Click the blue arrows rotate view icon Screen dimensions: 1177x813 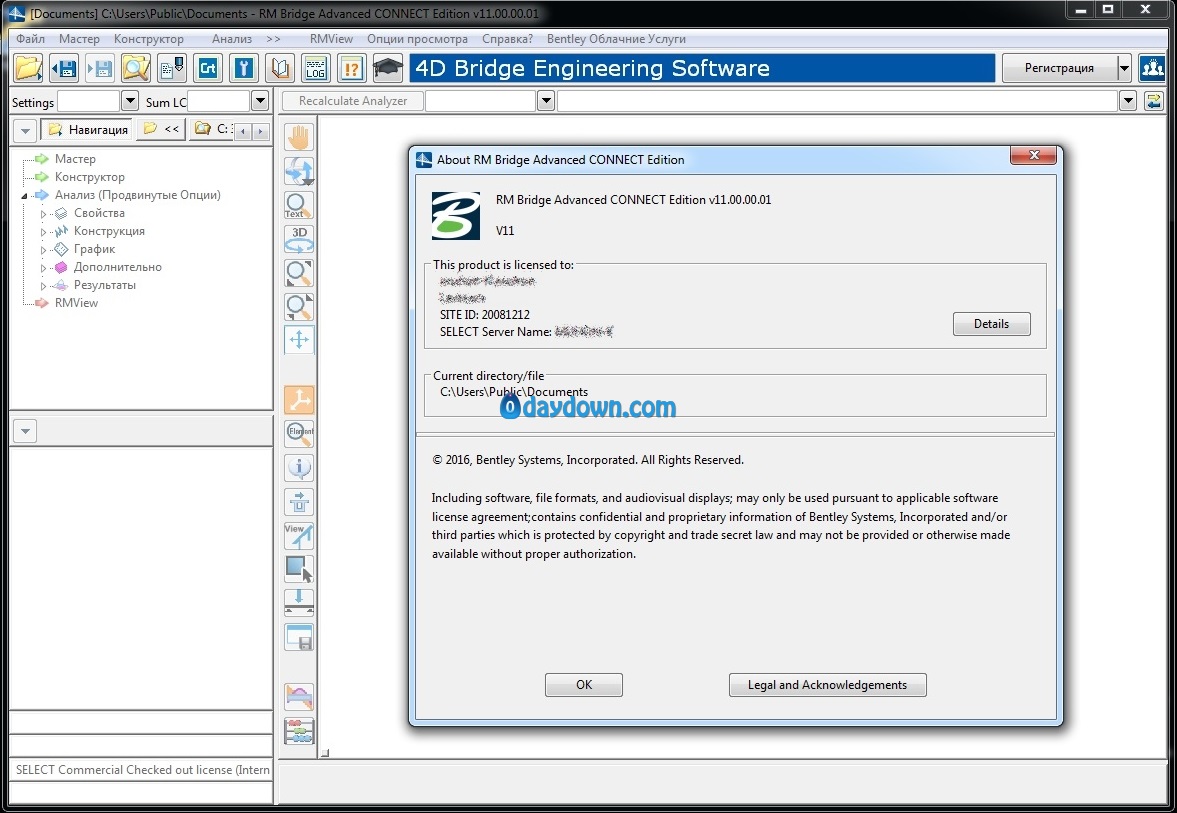pos(299,171)
